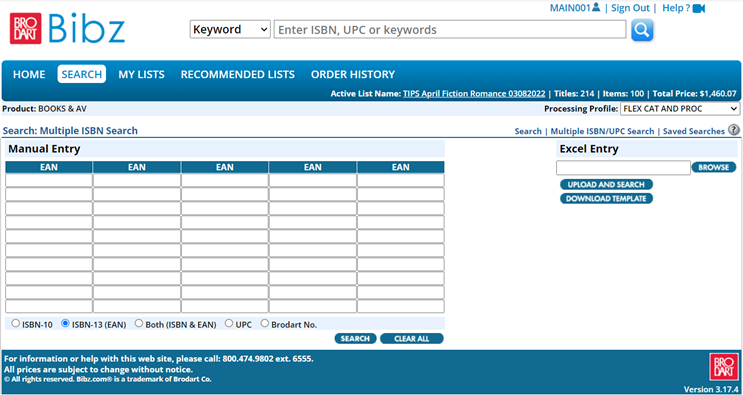This screenshot has width=743, height=395.
Task: Click the Brodart logo in the footer
Action: tap(724, 367)
